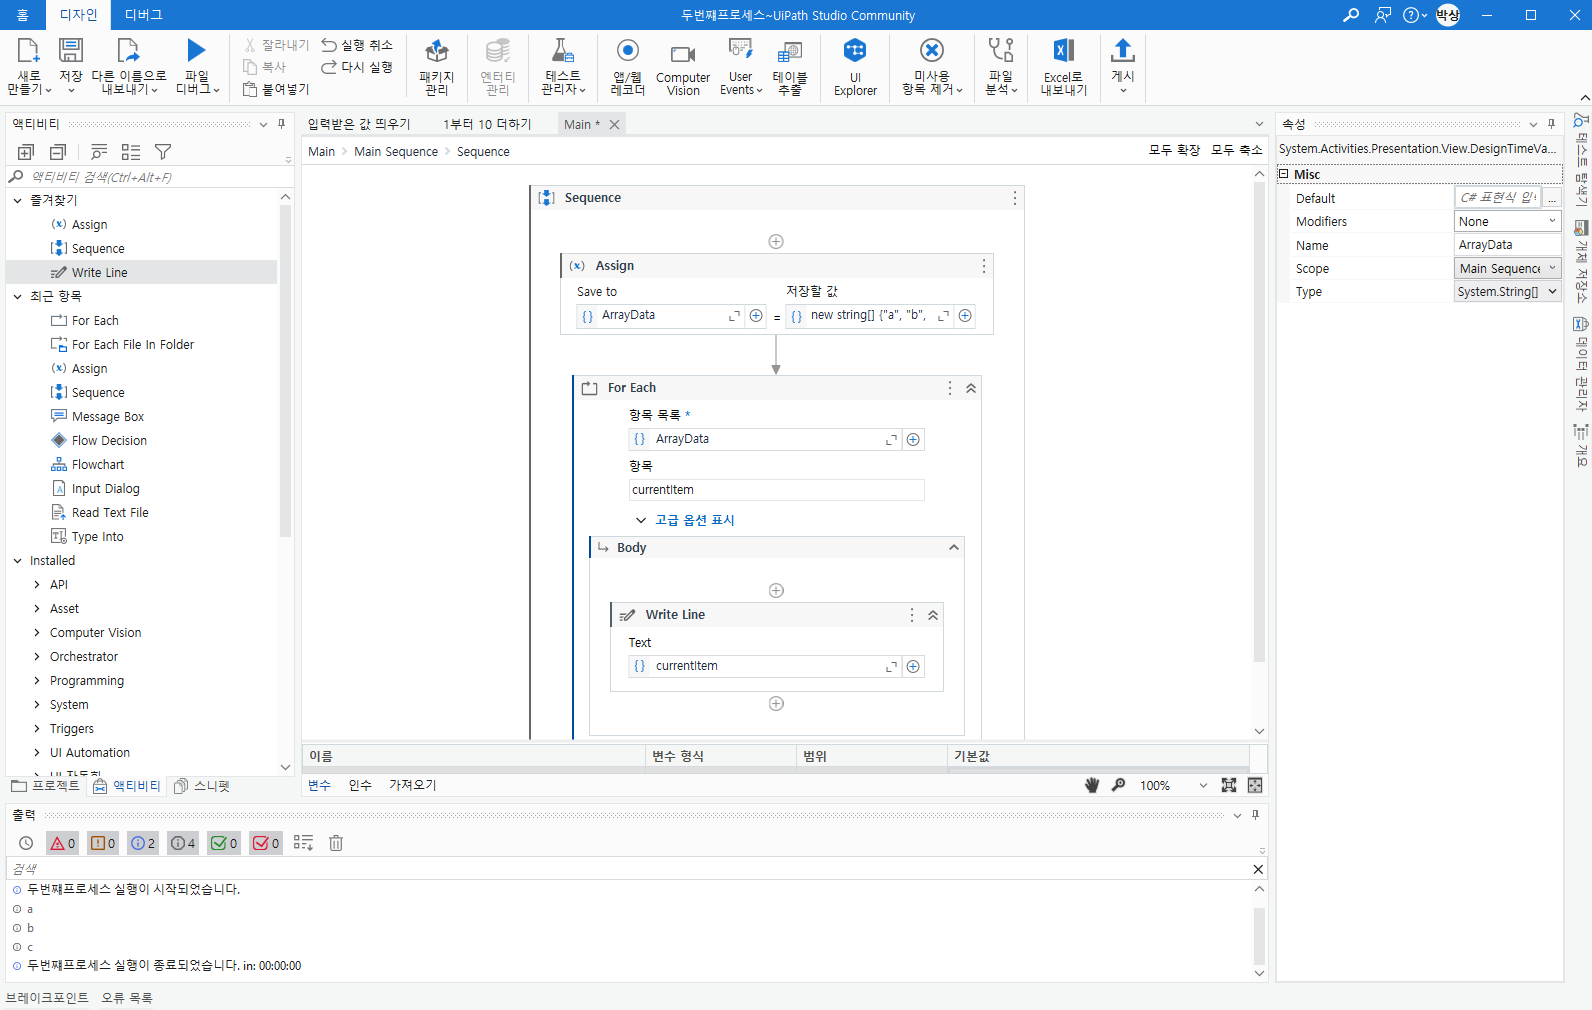Click the 저장 (Save) icon
Viewport: 1592px width, 1010px height.
point(71,51)
